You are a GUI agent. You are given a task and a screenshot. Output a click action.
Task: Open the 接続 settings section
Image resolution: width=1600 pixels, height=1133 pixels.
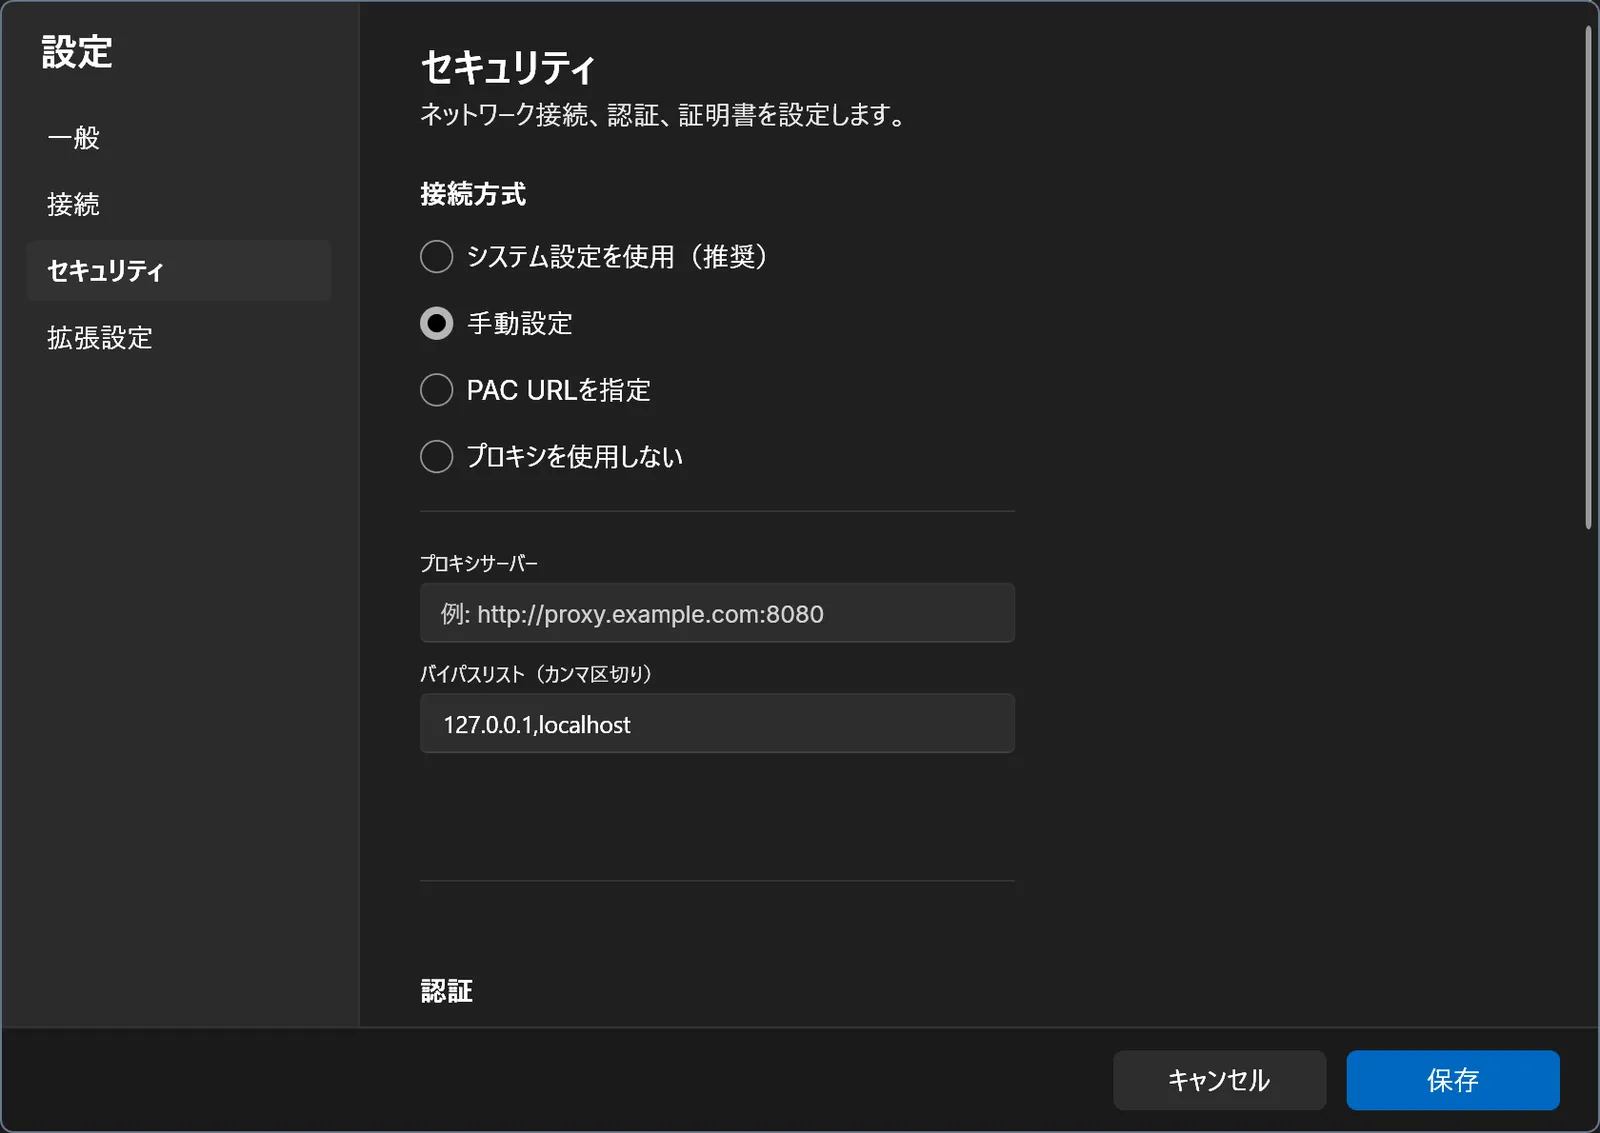pyautogui.click(x=179, y=204)
